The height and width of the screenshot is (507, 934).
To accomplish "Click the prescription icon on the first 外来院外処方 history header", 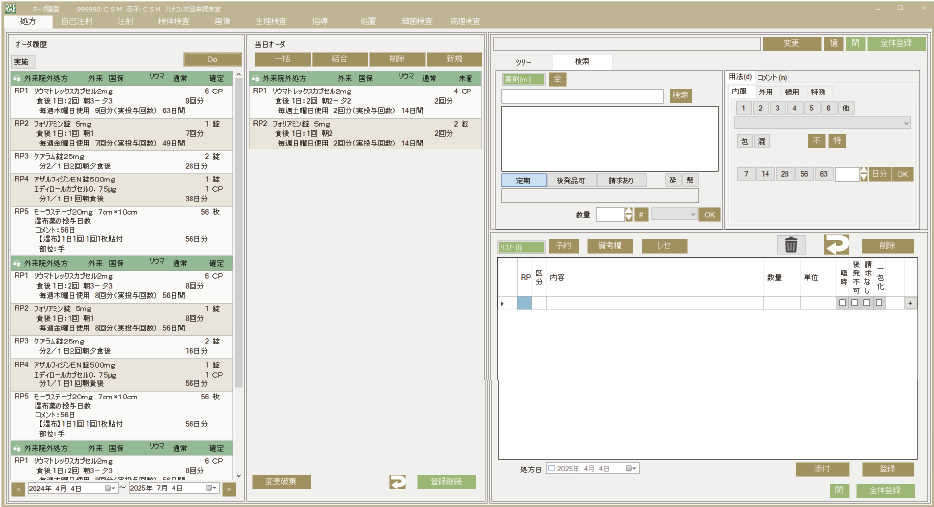I will (x=17, y=78).
